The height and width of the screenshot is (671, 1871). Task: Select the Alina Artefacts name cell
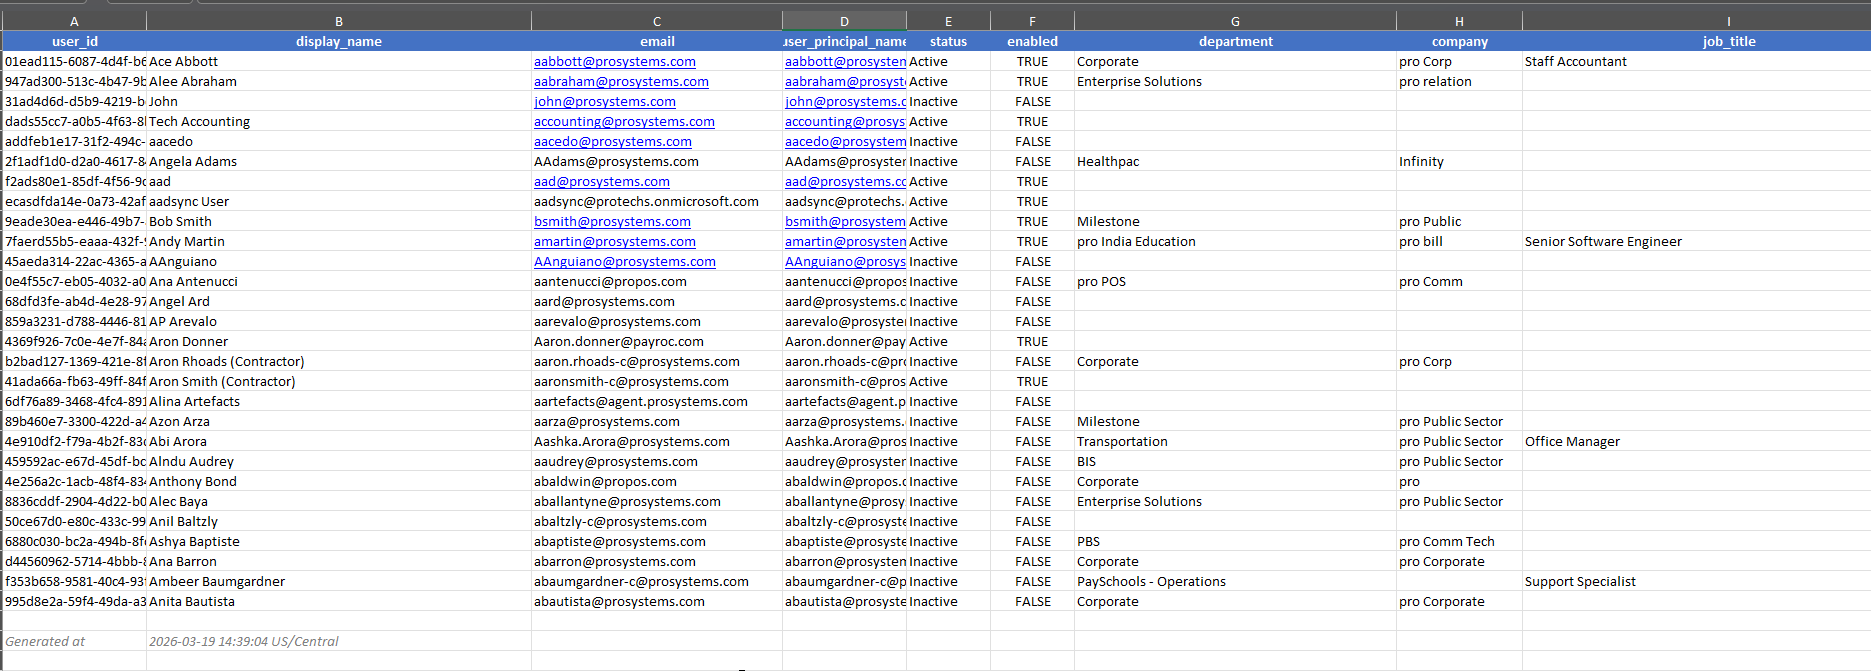pyautogui.click(x=339, y=401)
